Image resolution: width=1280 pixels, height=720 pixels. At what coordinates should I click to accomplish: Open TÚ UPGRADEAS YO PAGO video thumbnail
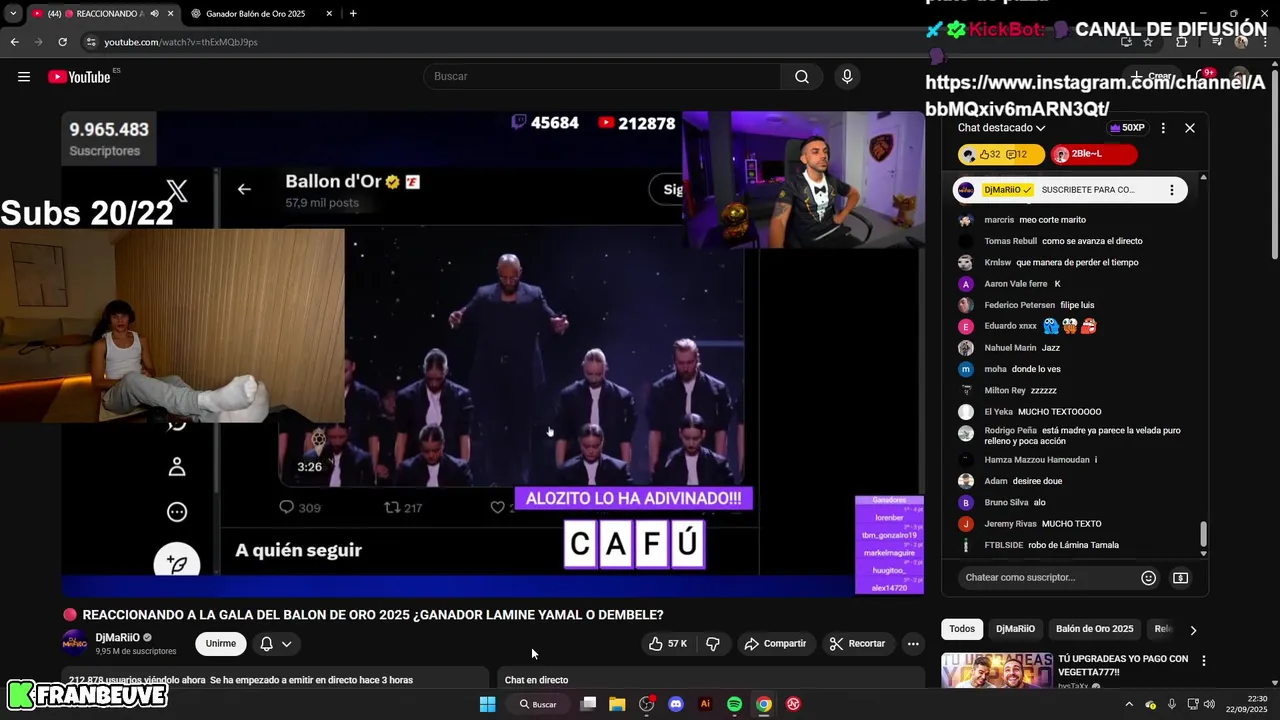pyautogui.click(x=997, y=670)
